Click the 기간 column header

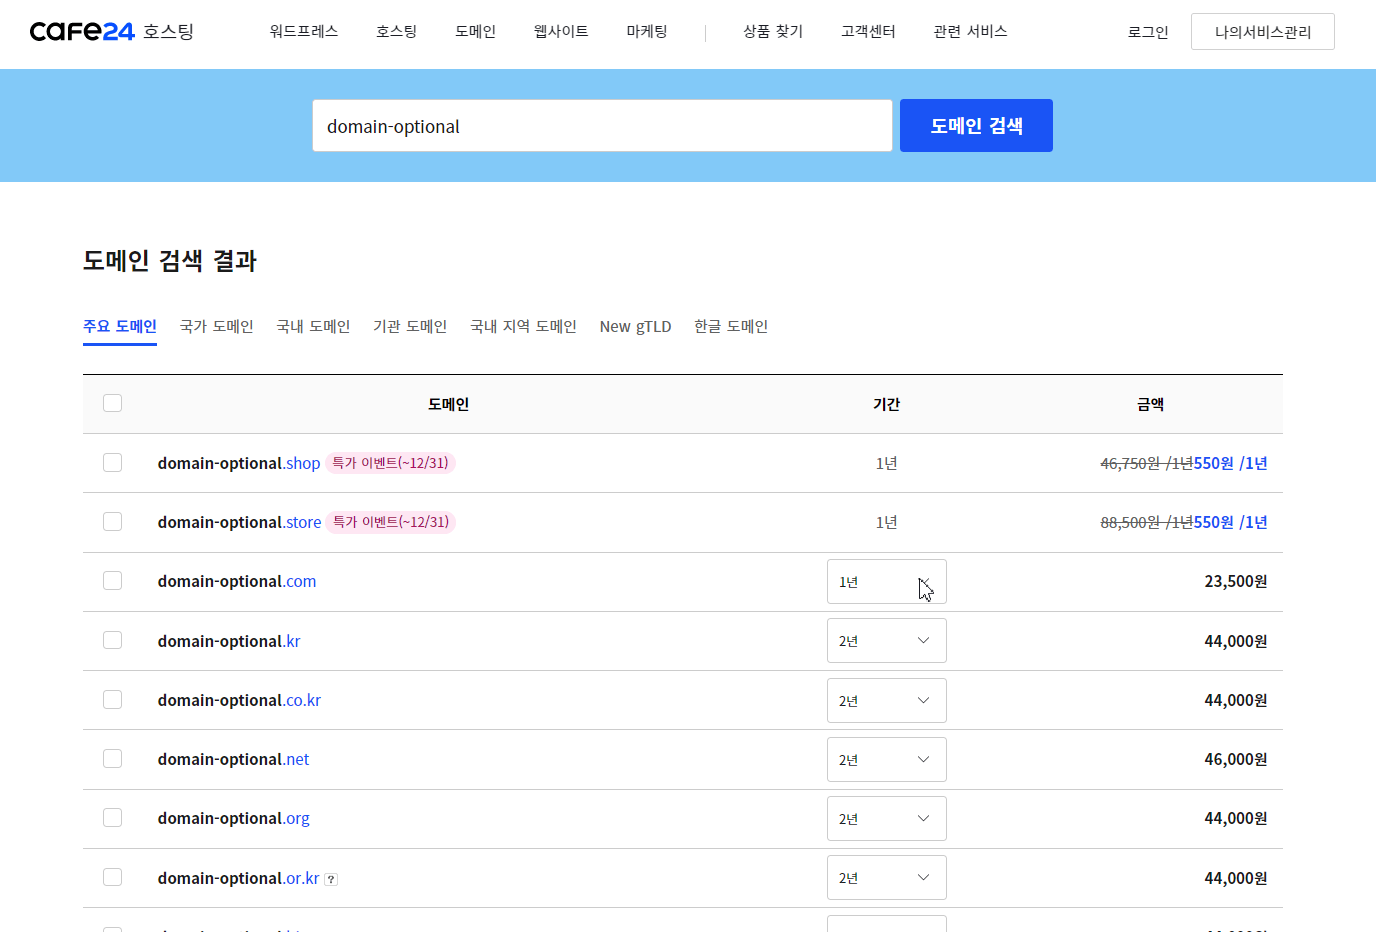click(886, 404)
